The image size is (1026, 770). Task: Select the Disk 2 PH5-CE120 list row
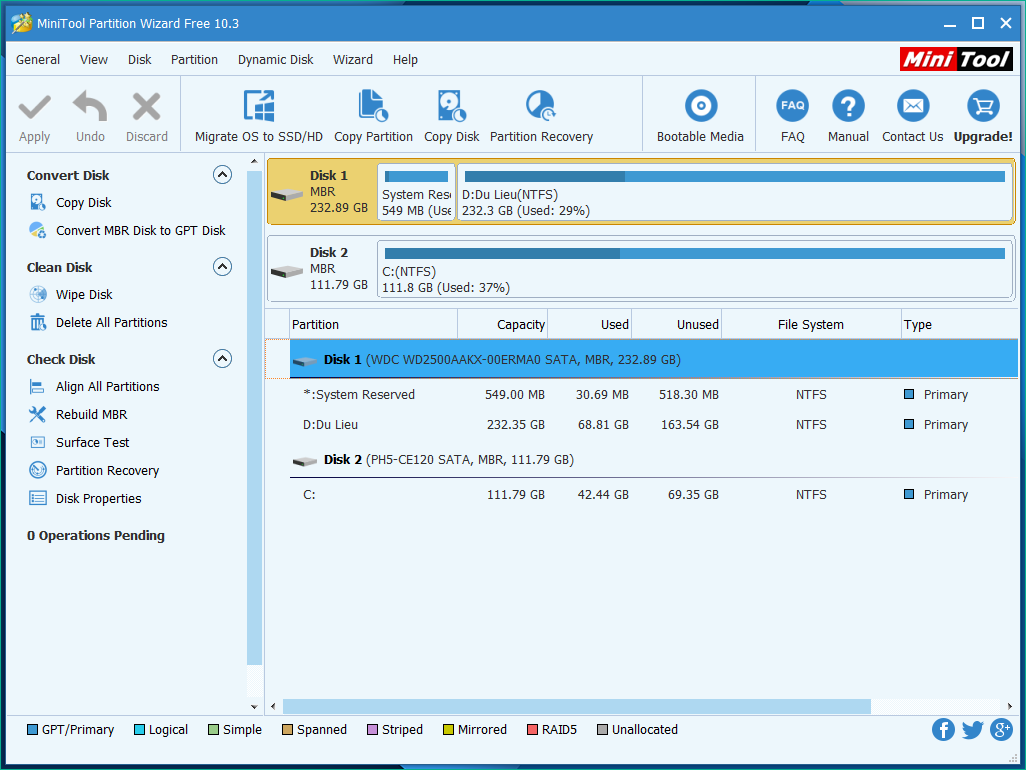pyautogui.click(x=654, y=460)
